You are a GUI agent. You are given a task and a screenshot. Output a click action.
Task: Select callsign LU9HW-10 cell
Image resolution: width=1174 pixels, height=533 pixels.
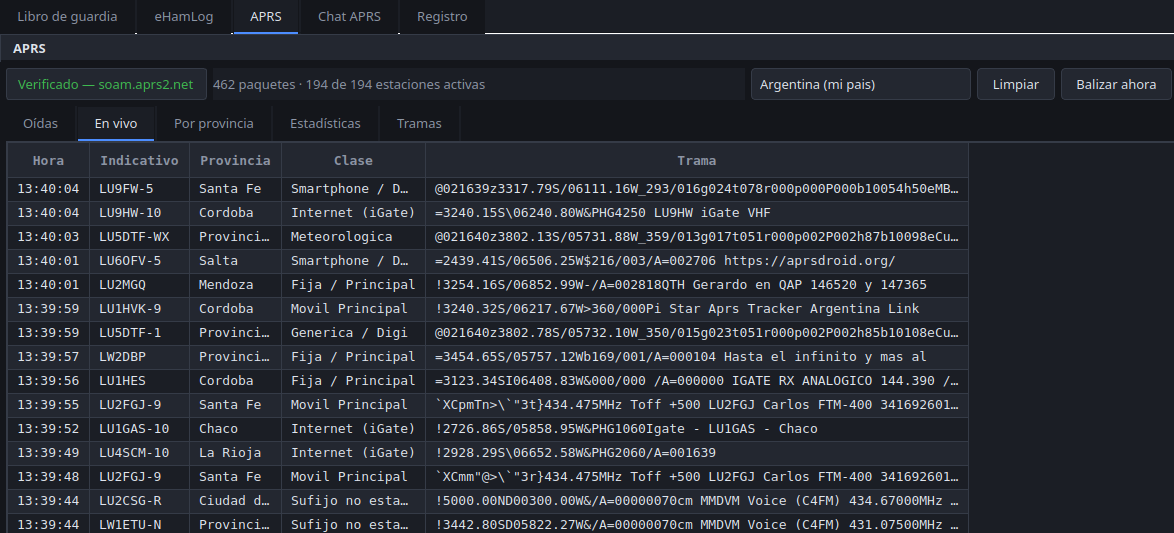(x=139, y=213)
